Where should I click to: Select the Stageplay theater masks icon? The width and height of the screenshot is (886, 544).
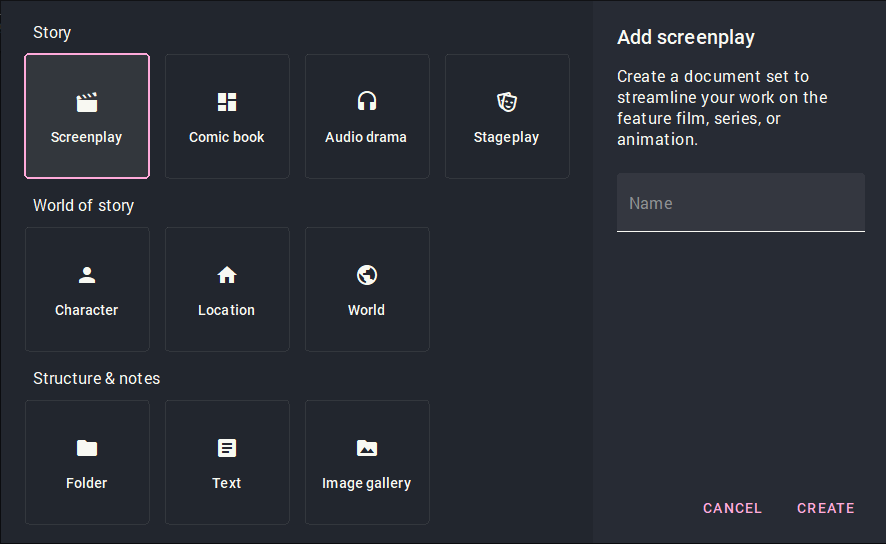(507, 102)
